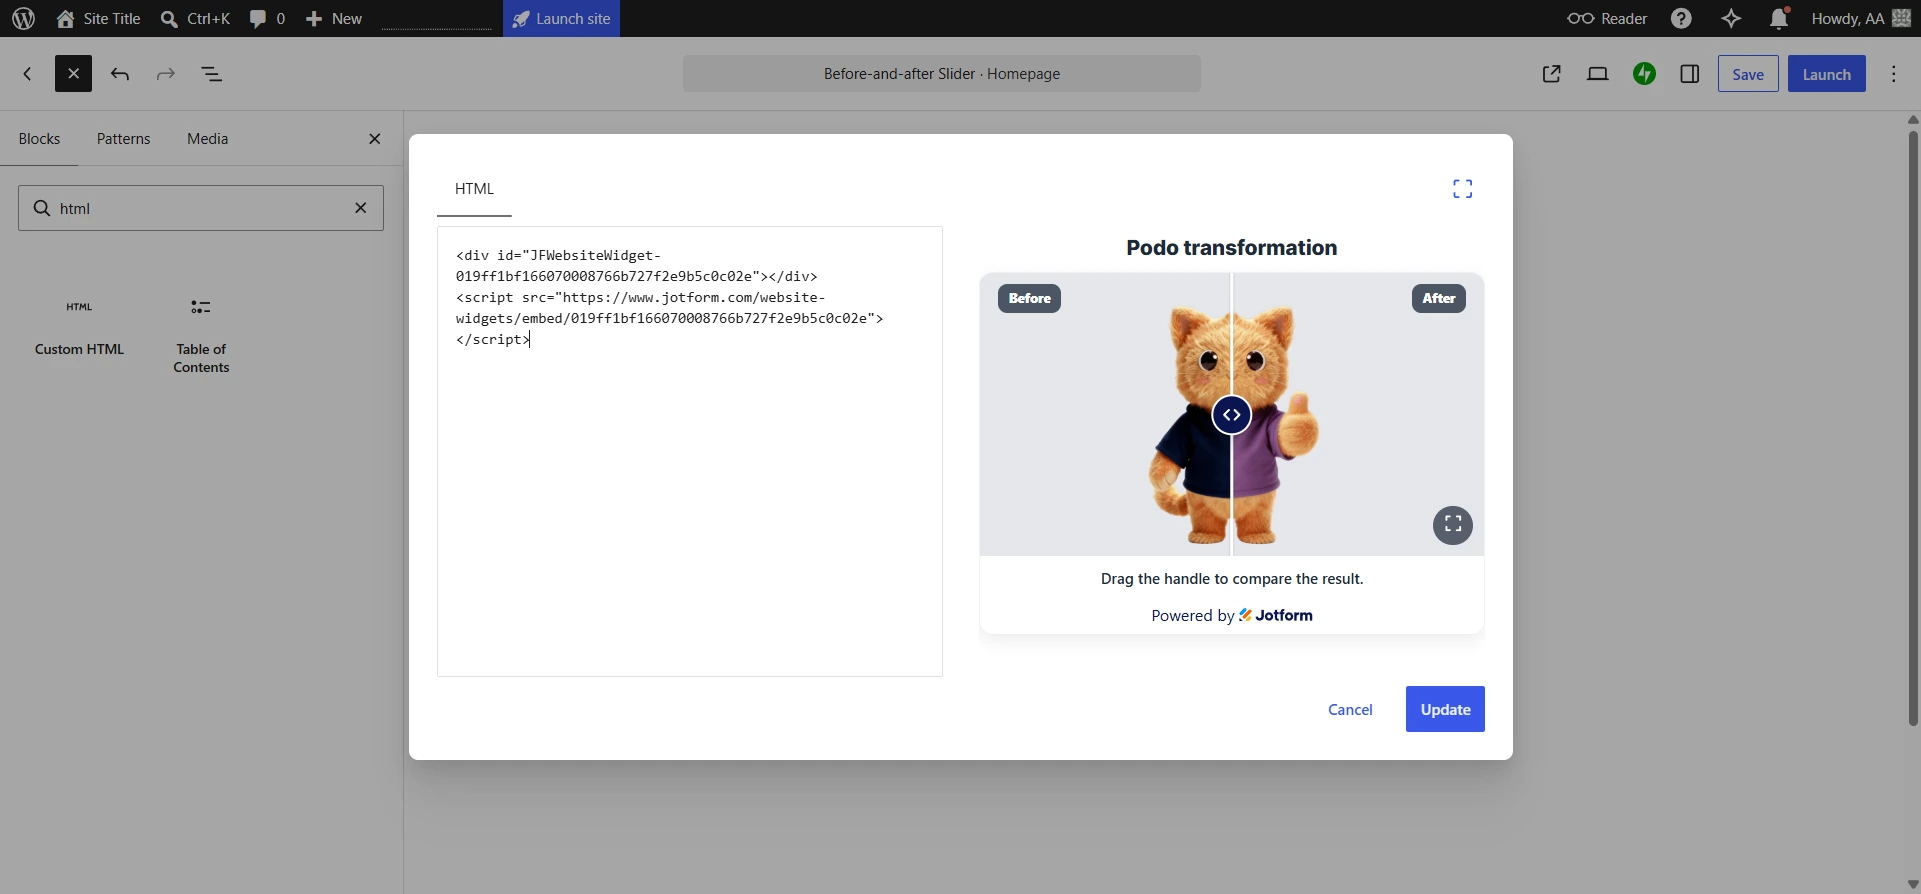Open Document Overview list view
Screen dimensions: 1921x894
(x=212, y=74)
